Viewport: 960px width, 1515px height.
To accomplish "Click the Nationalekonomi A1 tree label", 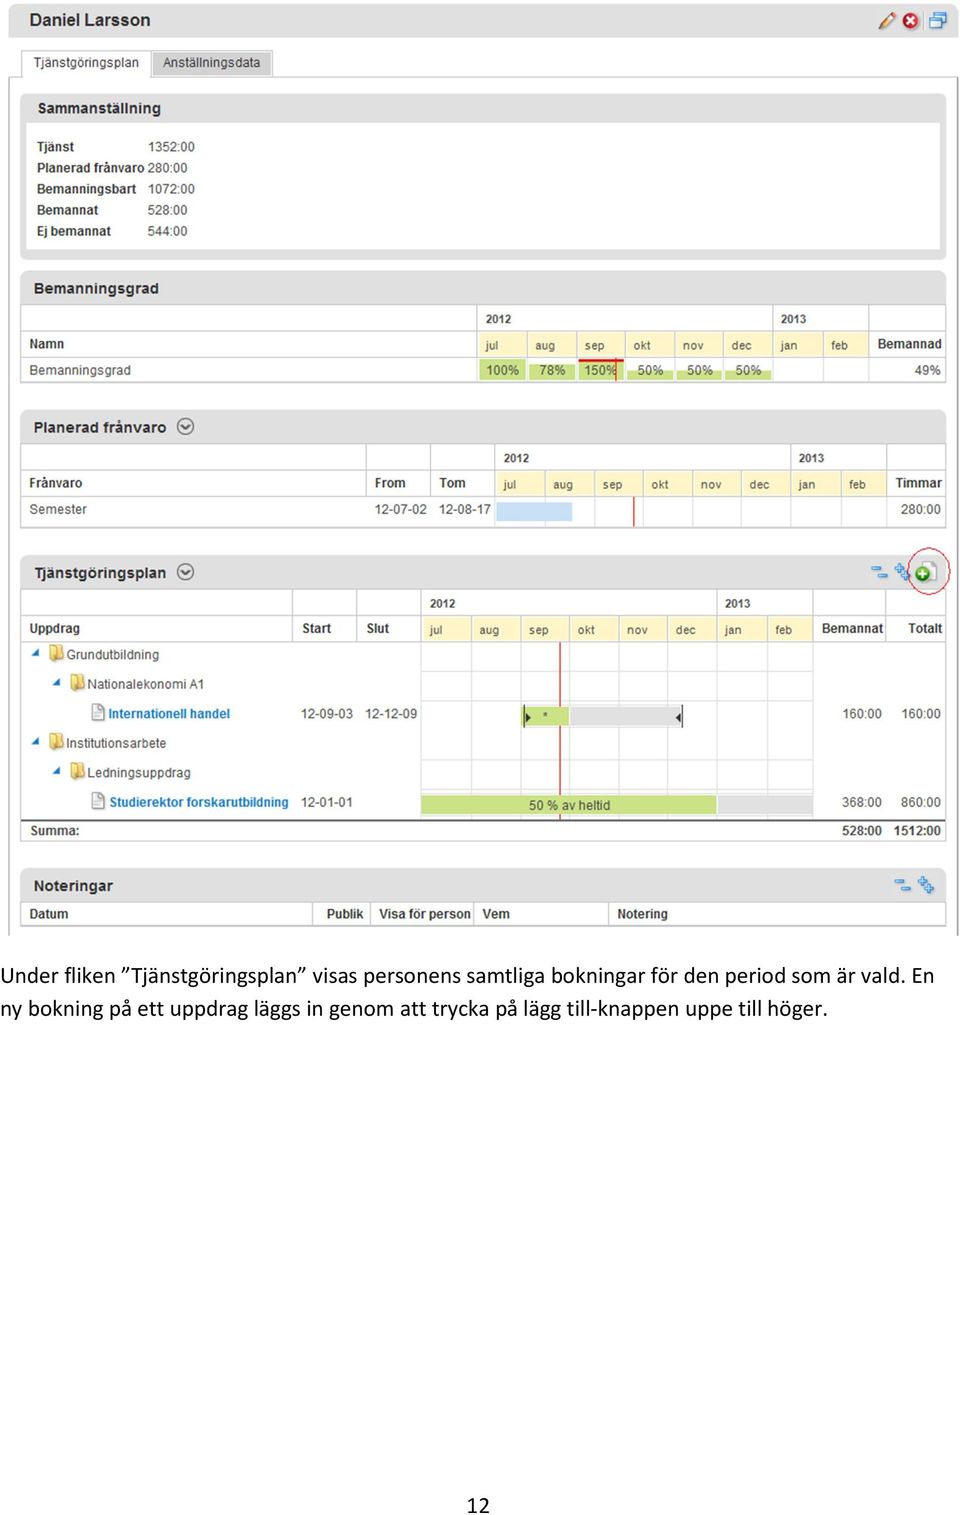I will tap(146, 684).
